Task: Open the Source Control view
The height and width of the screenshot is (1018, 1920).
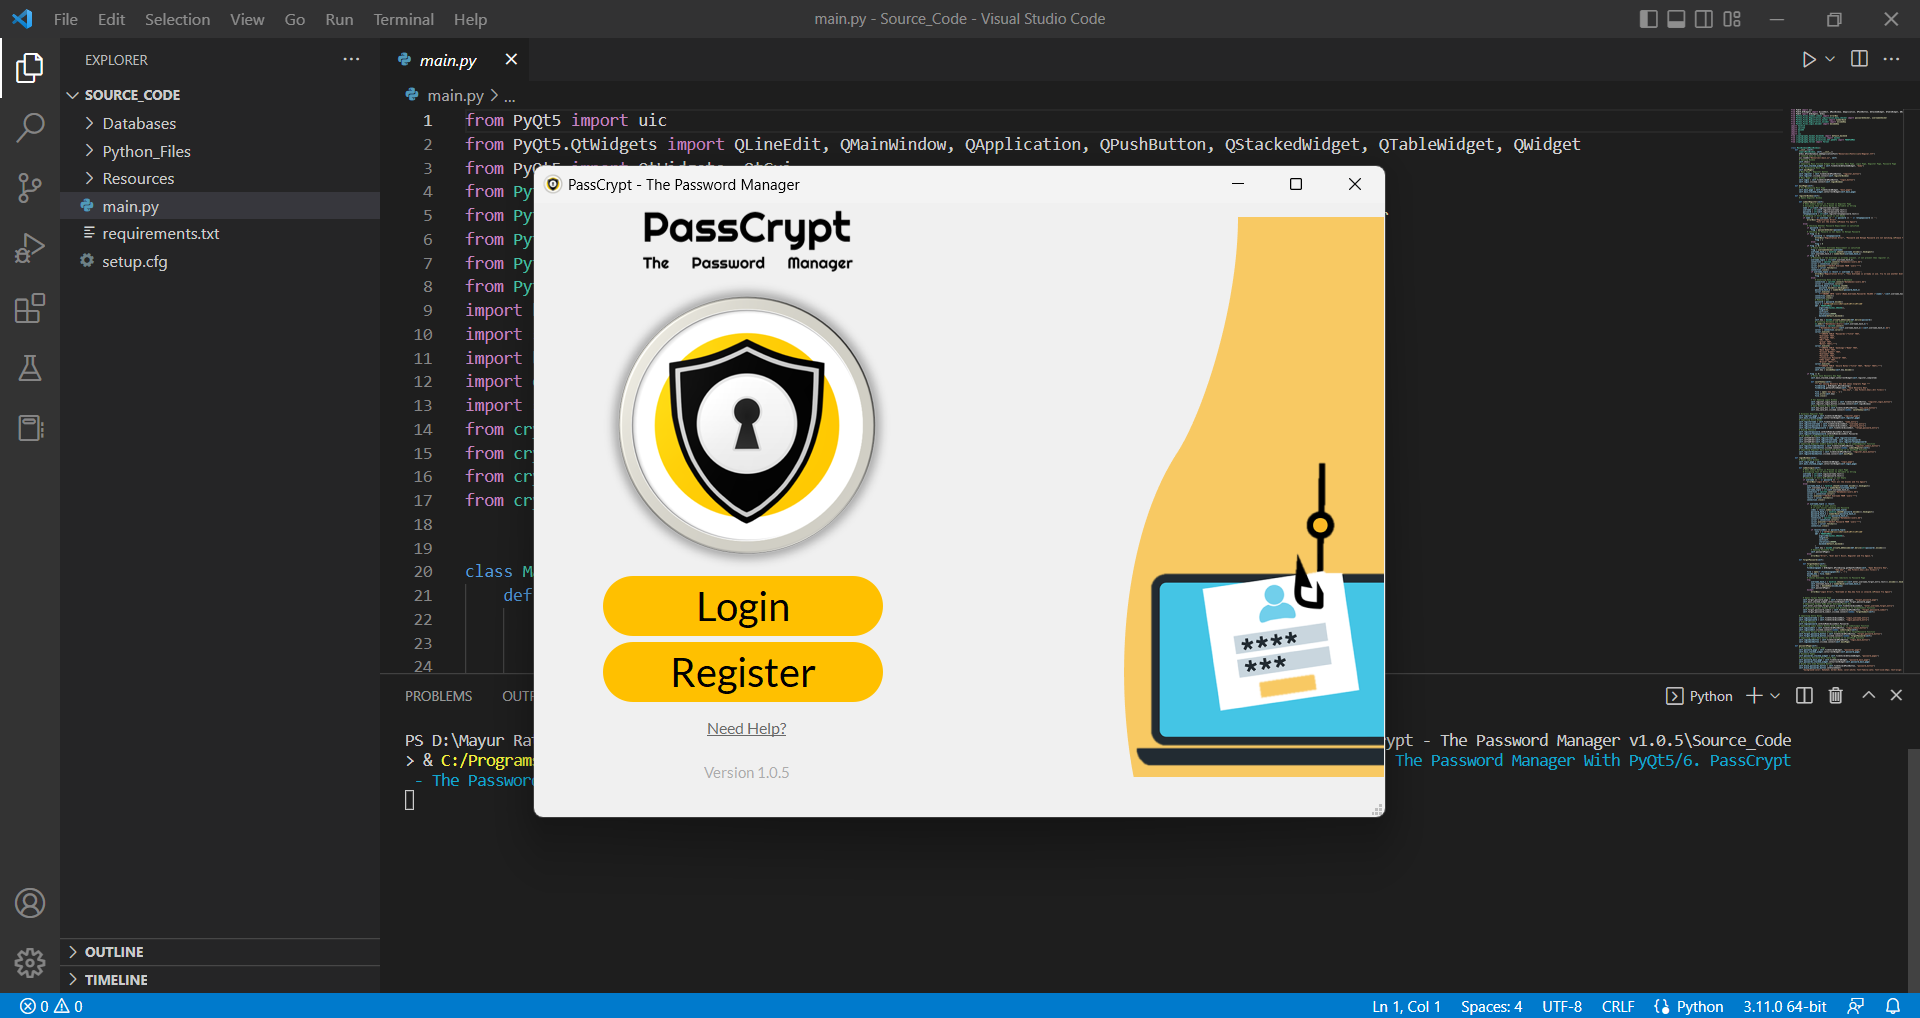Action: pos(30,187)
